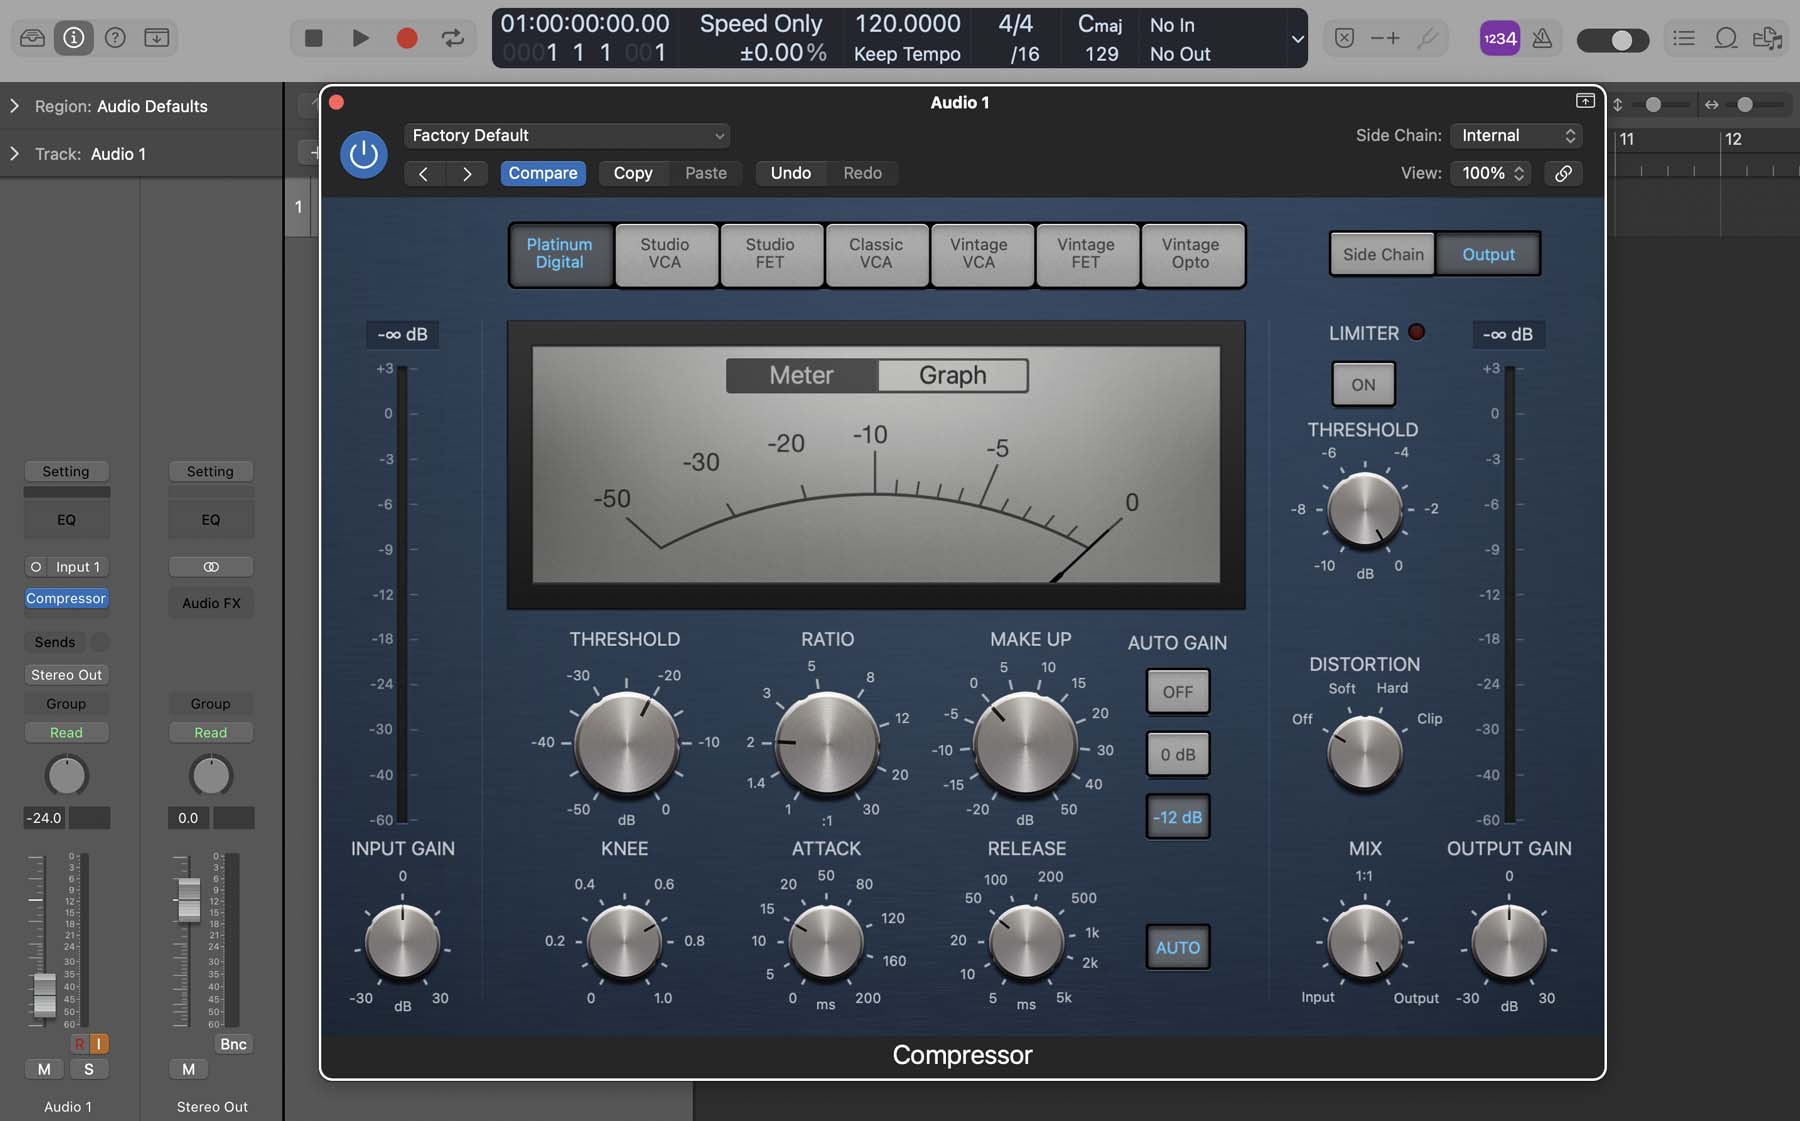Screen dimensions: 1800x1121
Task: Expand the Track Audio 1 disclosure
Action: [x=14, y=154]
